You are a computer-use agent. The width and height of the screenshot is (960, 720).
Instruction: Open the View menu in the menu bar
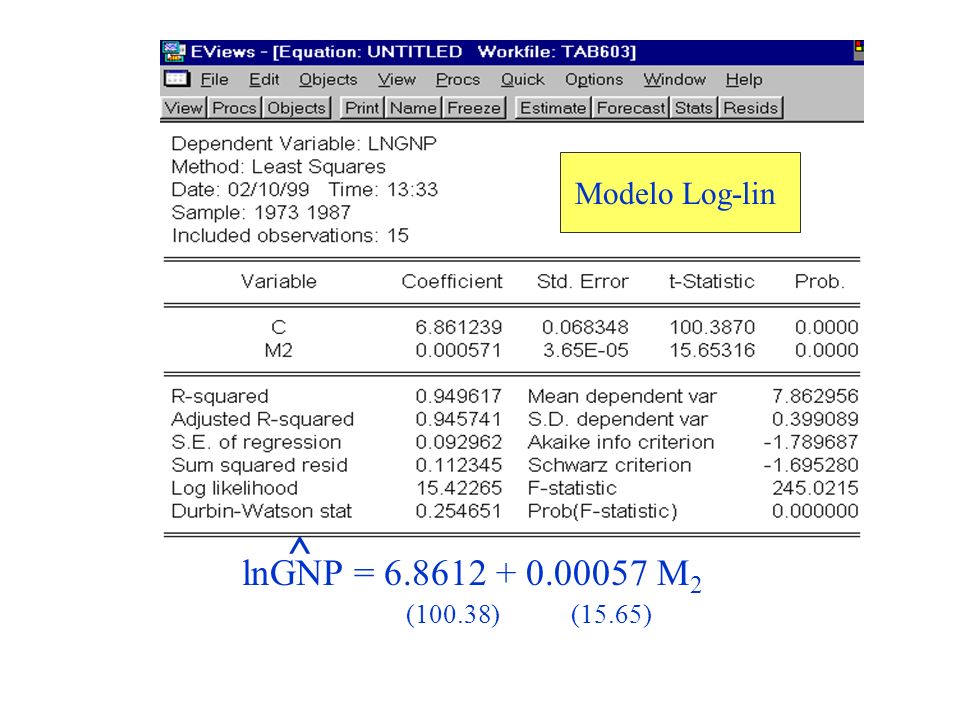pyautogui.click(x=397, y=80)
